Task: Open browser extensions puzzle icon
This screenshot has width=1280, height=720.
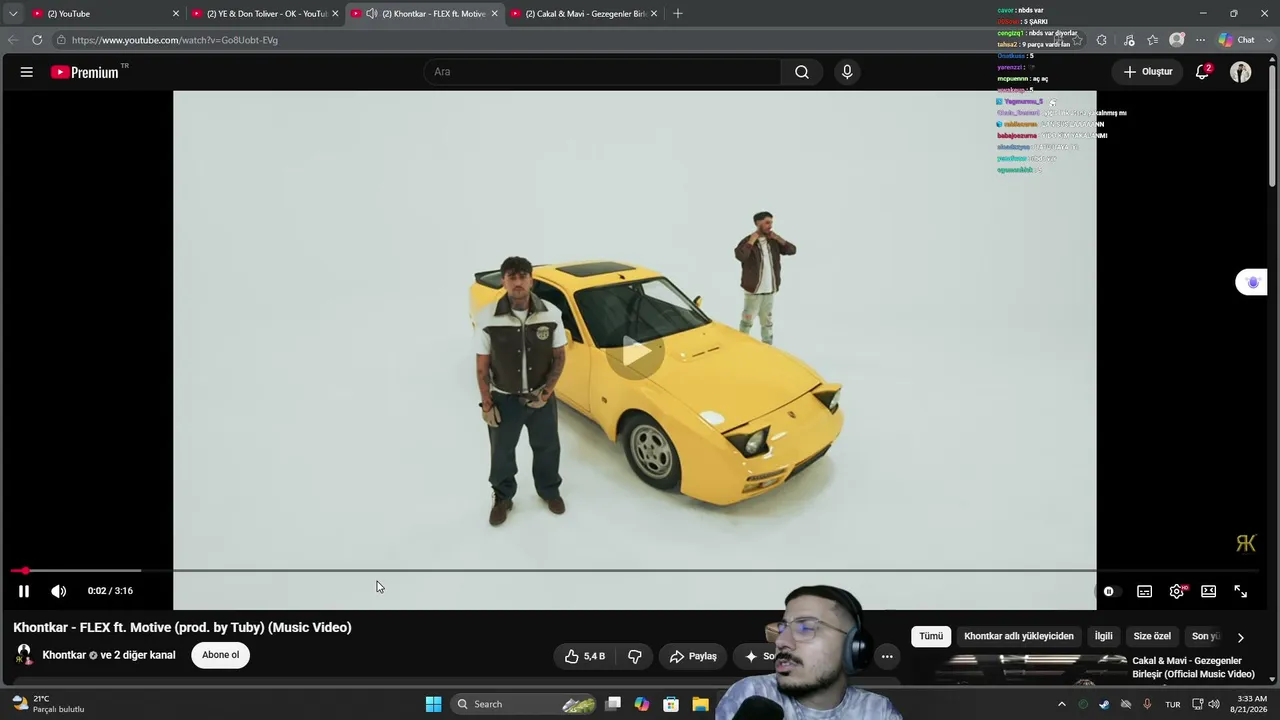Action: click(1102, 40)
